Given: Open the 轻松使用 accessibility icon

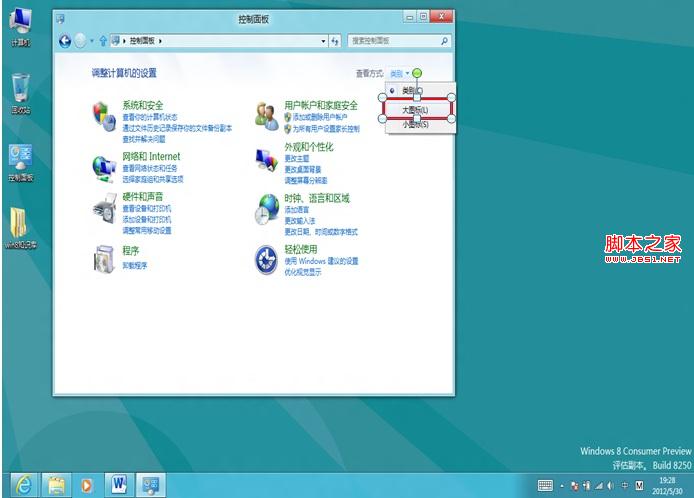Looking at the screenshot, I should point(266,259).
